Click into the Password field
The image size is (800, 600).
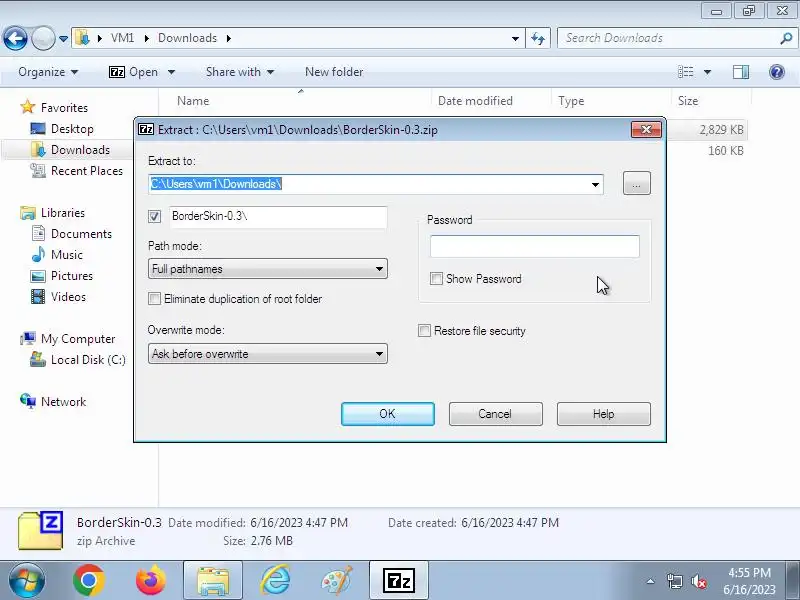534,246
